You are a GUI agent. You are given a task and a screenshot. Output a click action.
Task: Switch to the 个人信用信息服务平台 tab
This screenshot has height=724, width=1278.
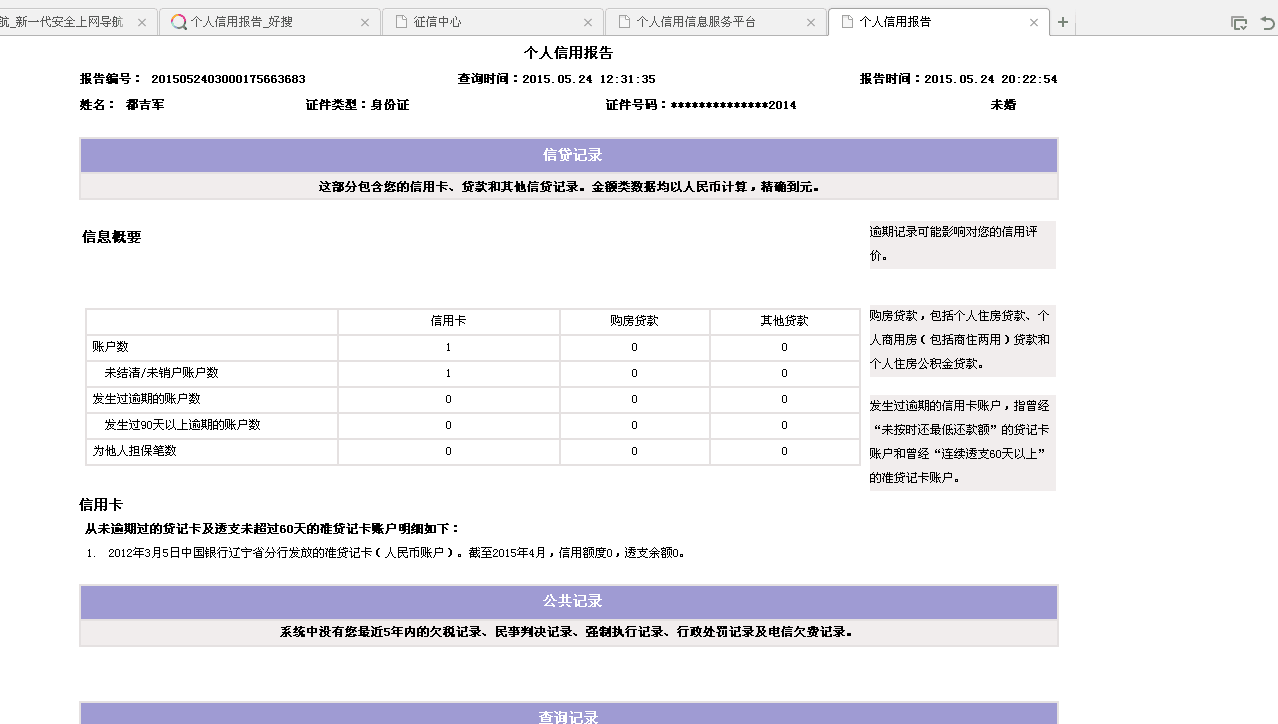click(696, 22)
